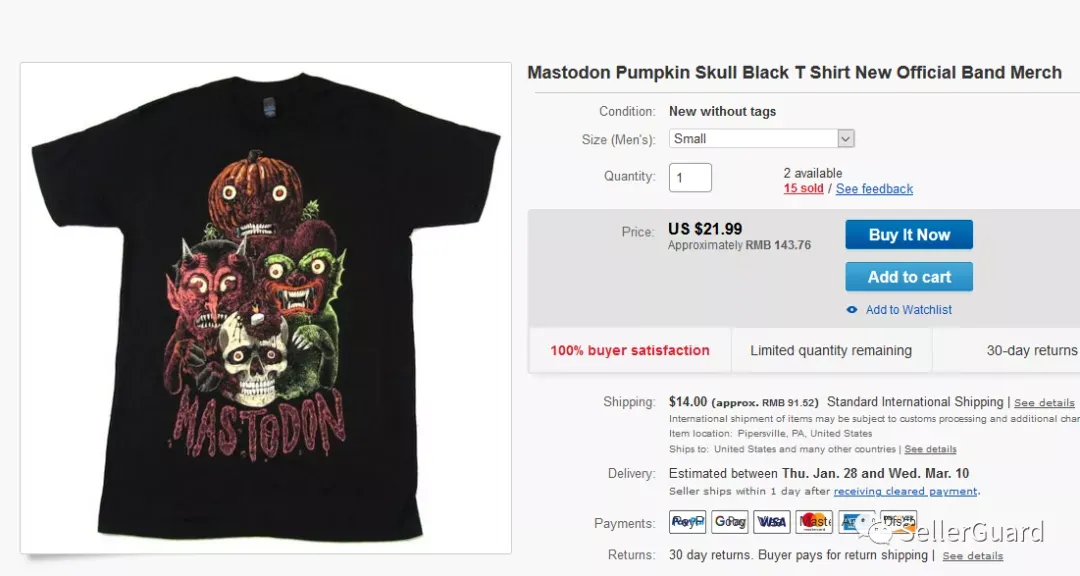Click the Visa card icon
The height and width of the screenshot is (576, 1080).
coord(771,522)
